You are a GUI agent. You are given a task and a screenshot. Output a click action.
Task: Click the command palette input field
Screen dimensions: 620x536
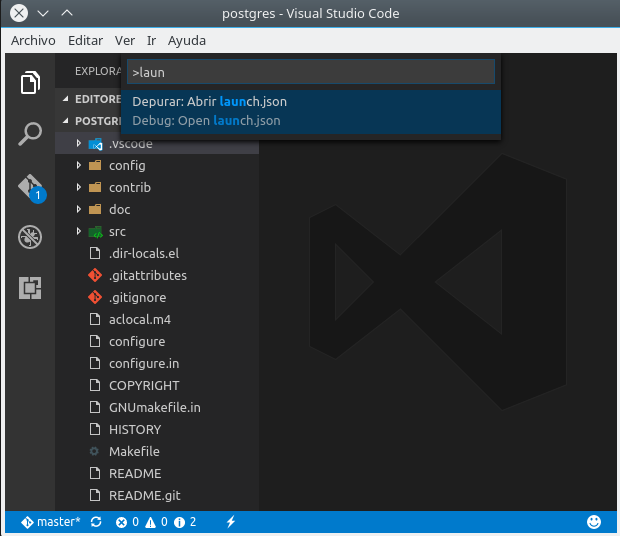coord(310,72)
